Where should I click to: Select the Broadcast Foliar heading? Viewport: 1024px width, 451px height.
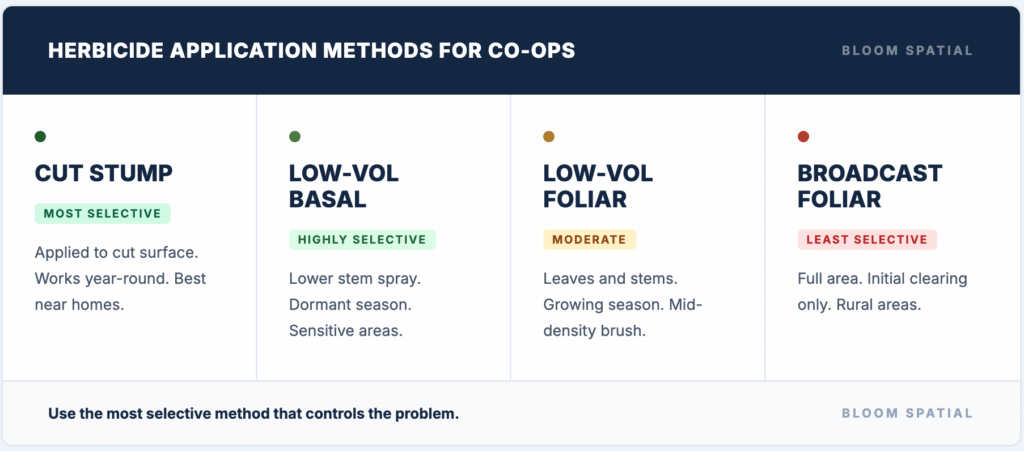pyautogui.click(x=870, y=186)
